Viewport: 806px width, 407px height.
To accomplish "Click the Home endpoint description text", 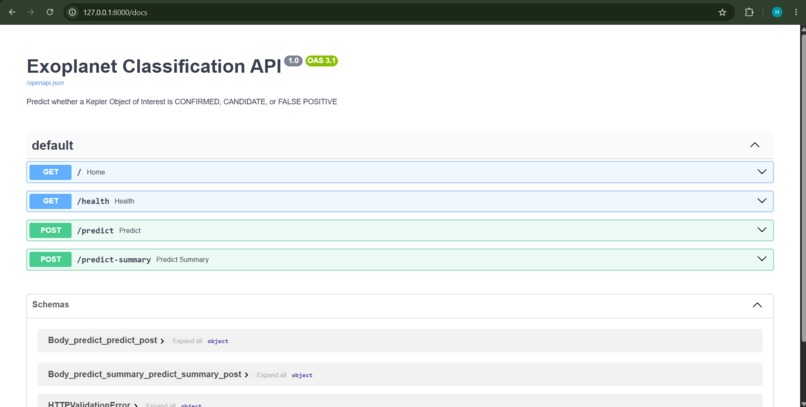I will (96, 172).
